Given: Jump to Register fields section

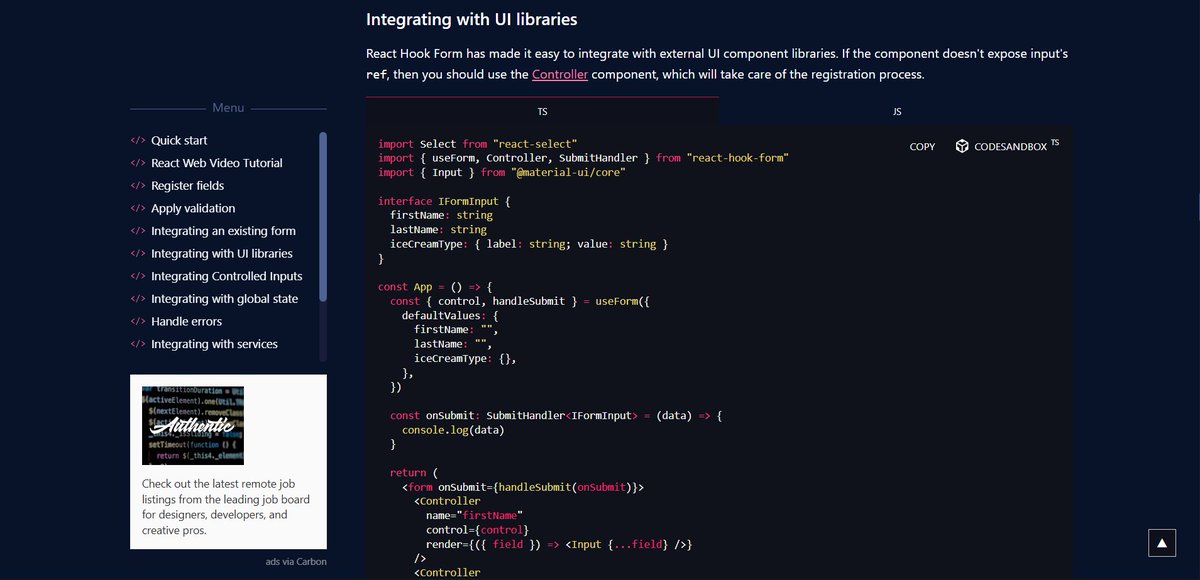Looking at the screenshot, I should [x=187, y=186].
